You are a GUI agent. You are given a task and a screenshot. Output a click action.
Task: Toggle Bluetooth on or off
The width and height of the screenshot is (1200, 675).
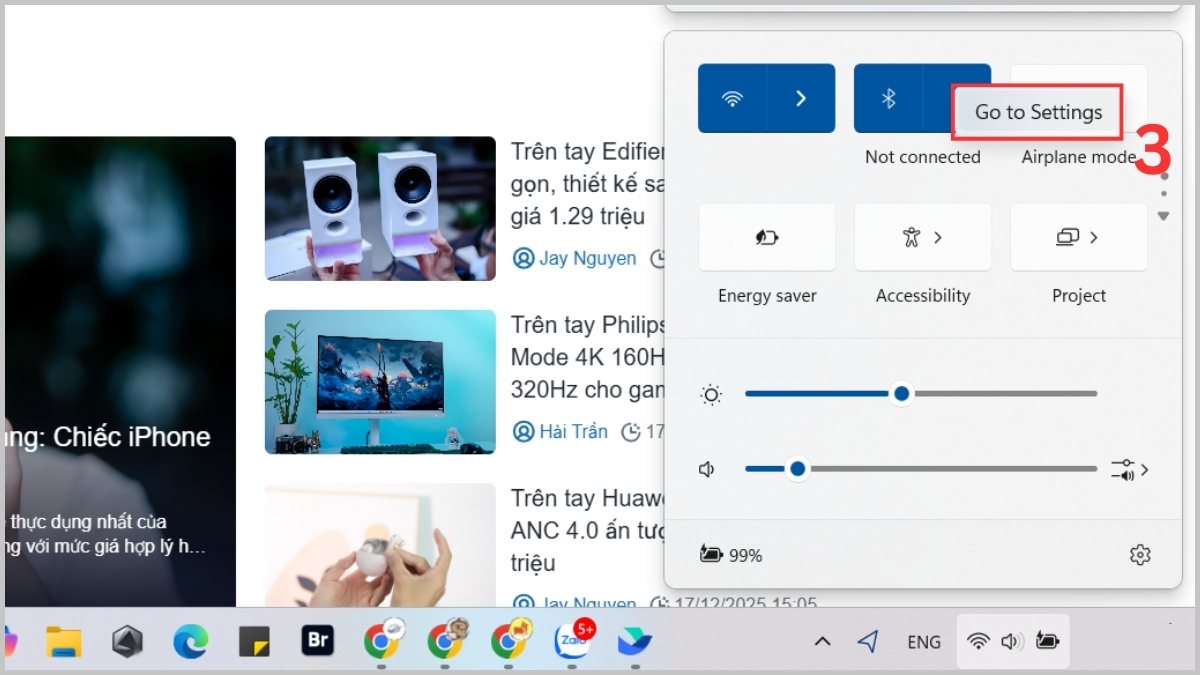coord(888,98)
